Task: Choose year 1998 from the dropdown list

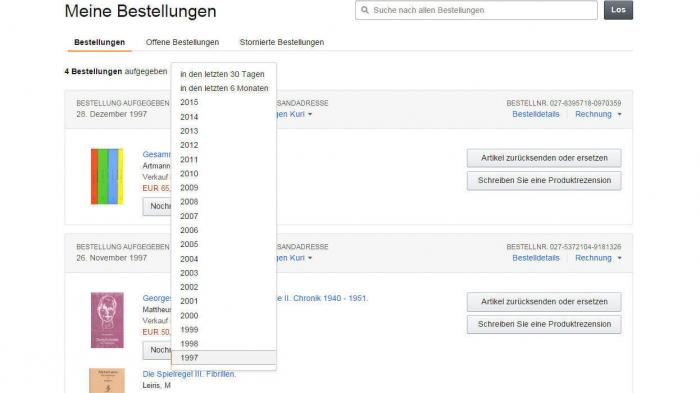Action: [x=224, y=344]
